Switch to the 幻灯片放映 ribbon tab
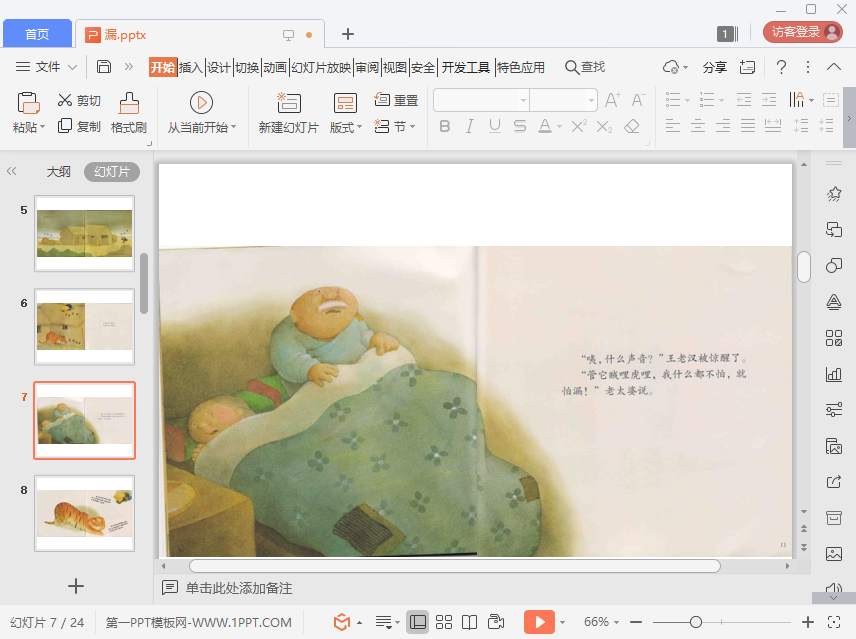The height and width of the screenshot is (639, 856). tap(320, 67)
